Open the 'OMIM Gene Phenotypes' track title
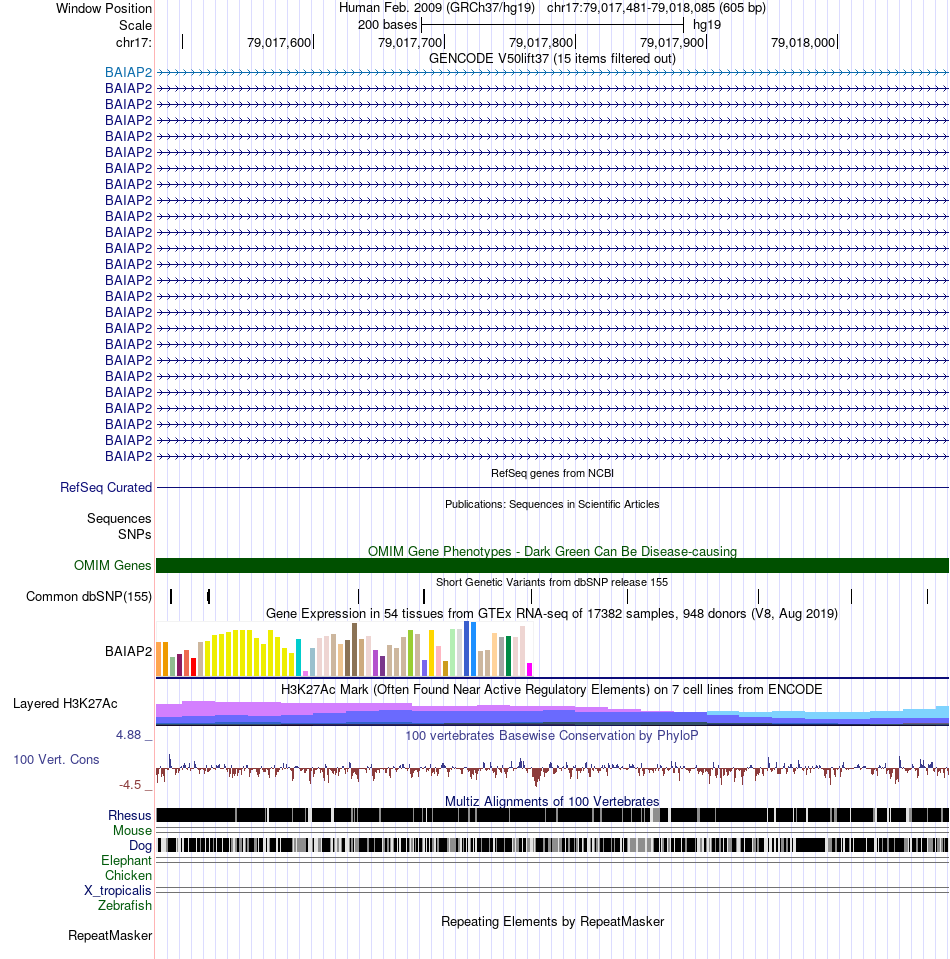Viewport: 950px width, 959px height. [x=552, y=552]
